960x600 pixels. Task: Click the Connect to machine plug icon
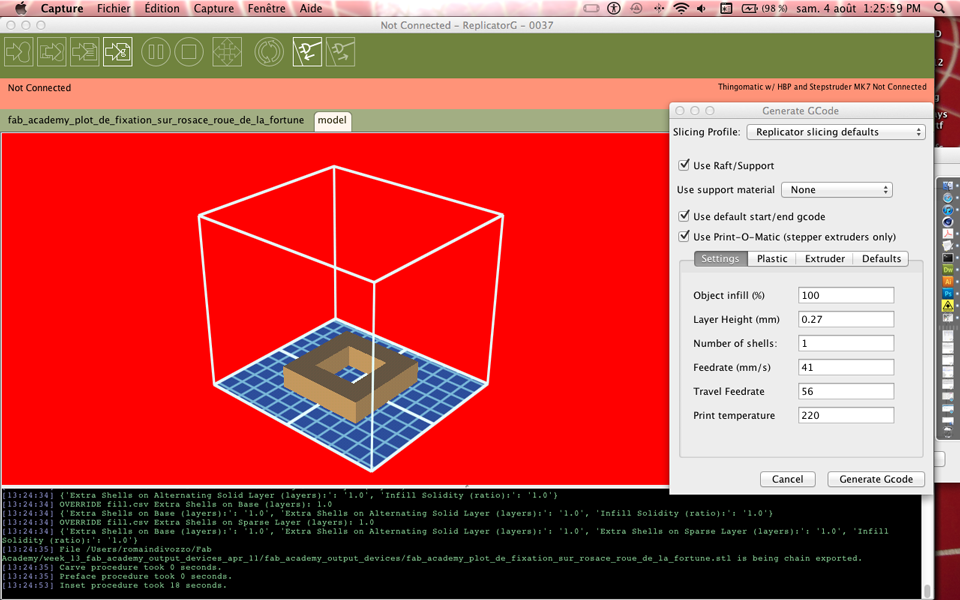coord(307,52)
